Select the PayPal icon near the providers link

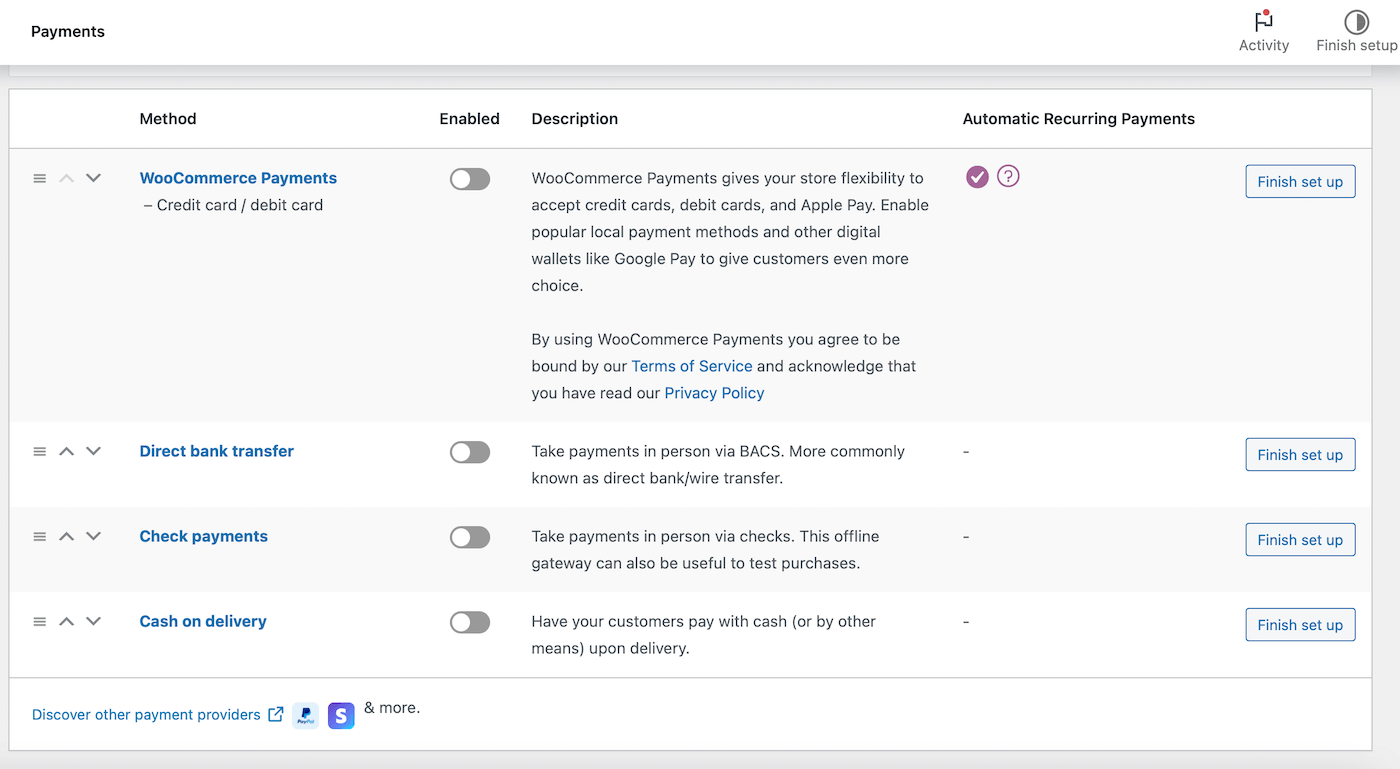[305, 715]
